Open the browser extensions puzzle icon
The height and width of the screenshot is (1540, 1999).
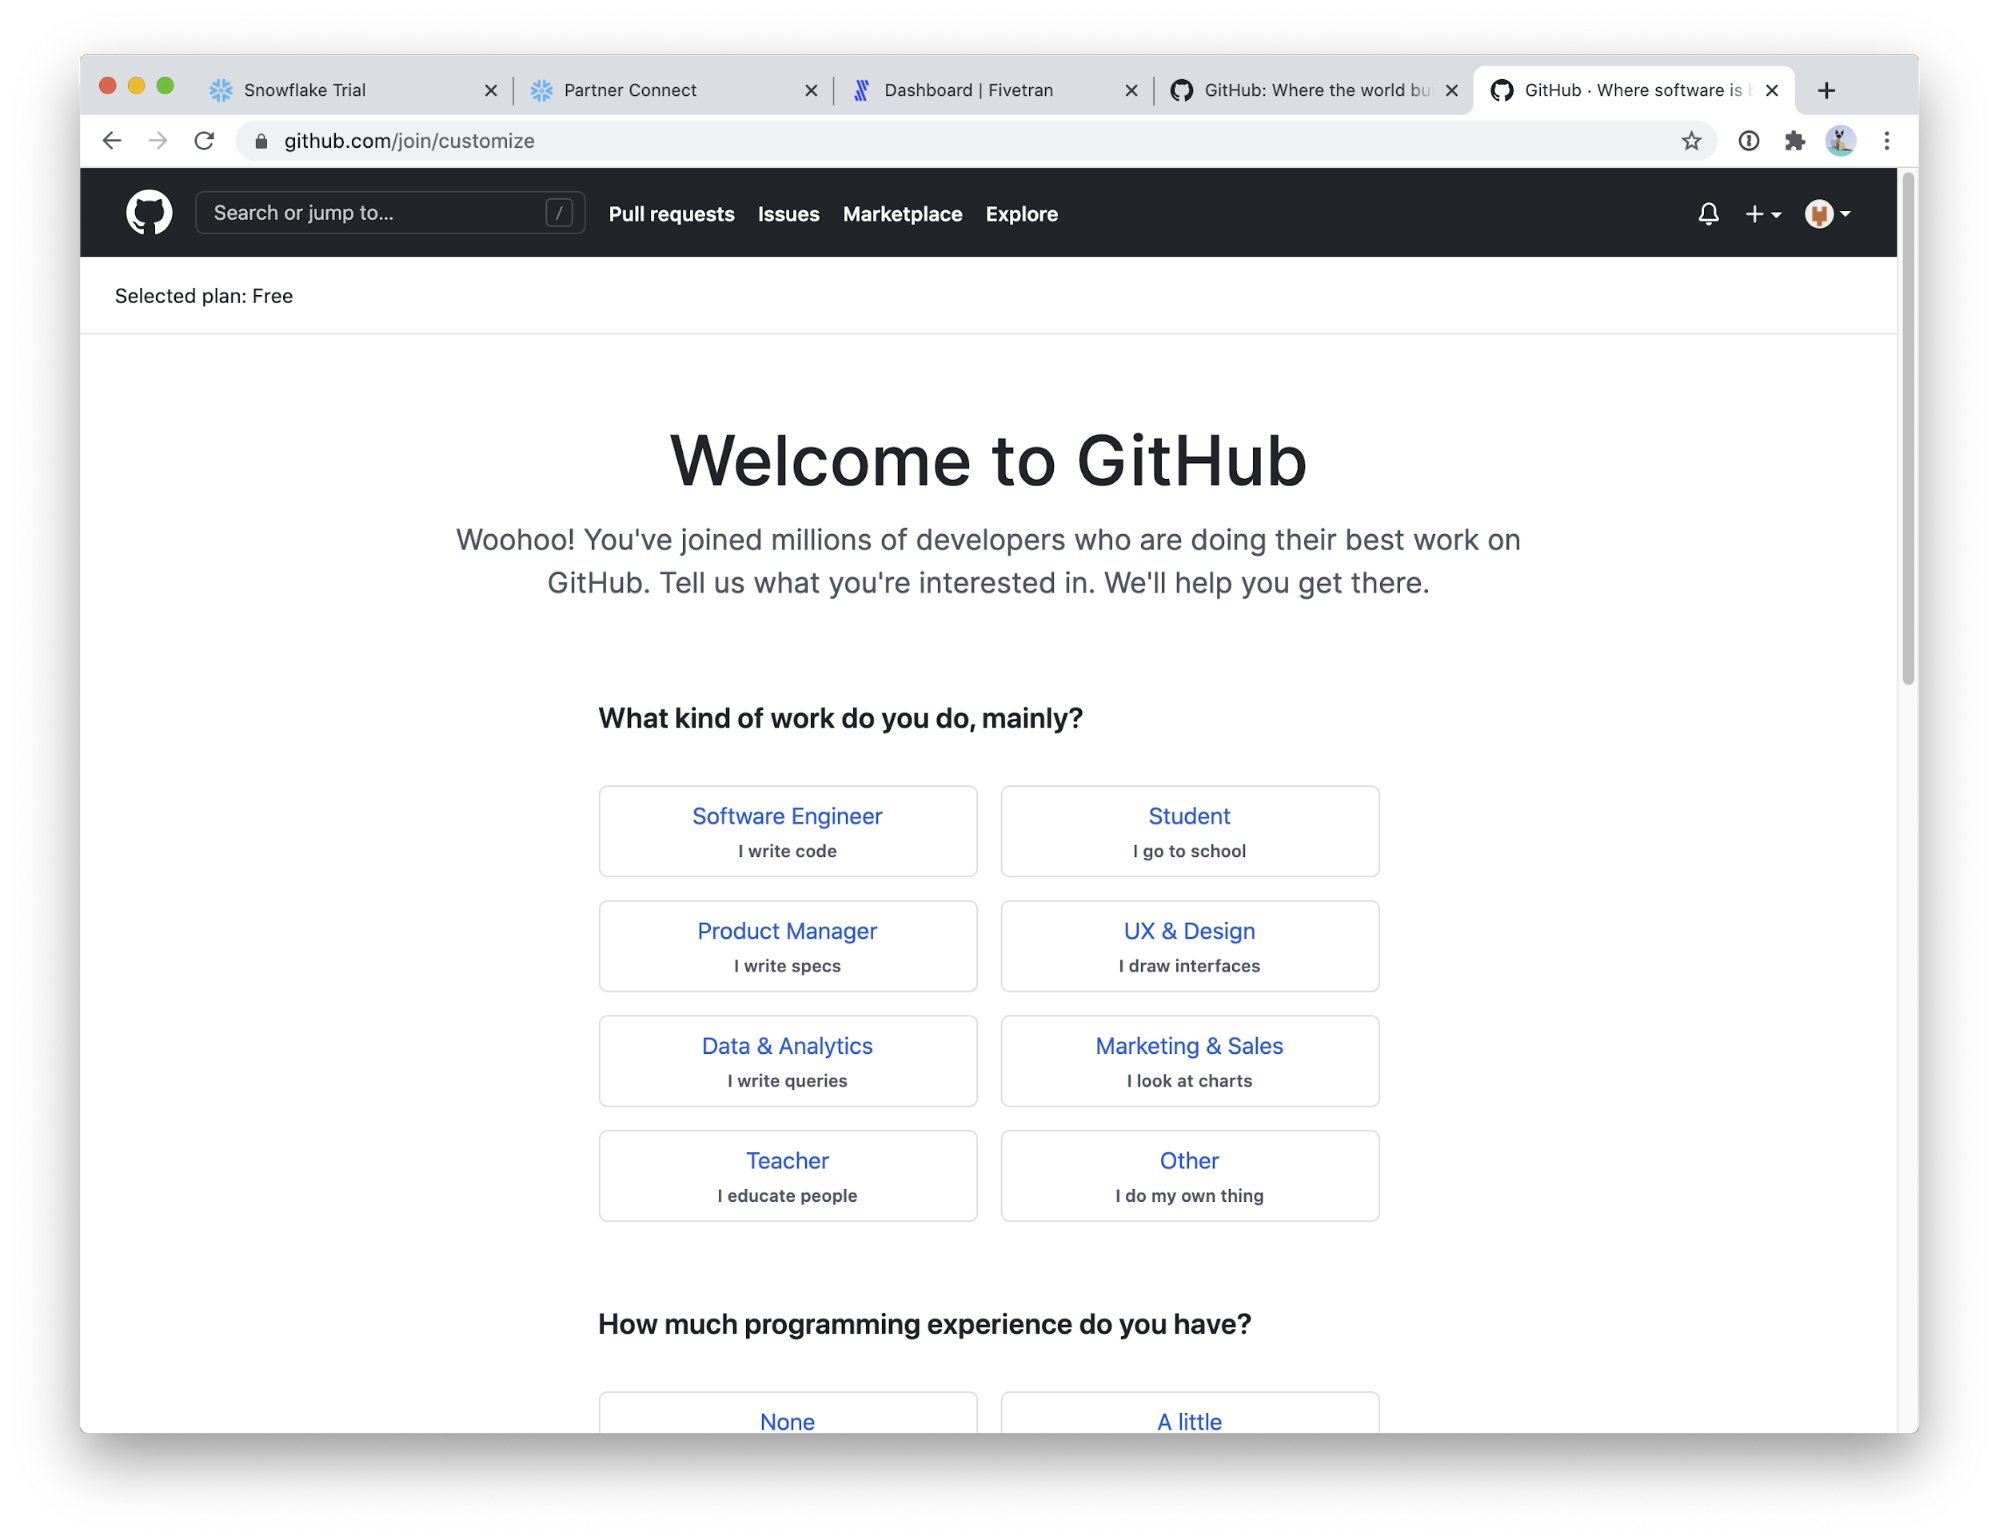click(x=1795, y=141)
